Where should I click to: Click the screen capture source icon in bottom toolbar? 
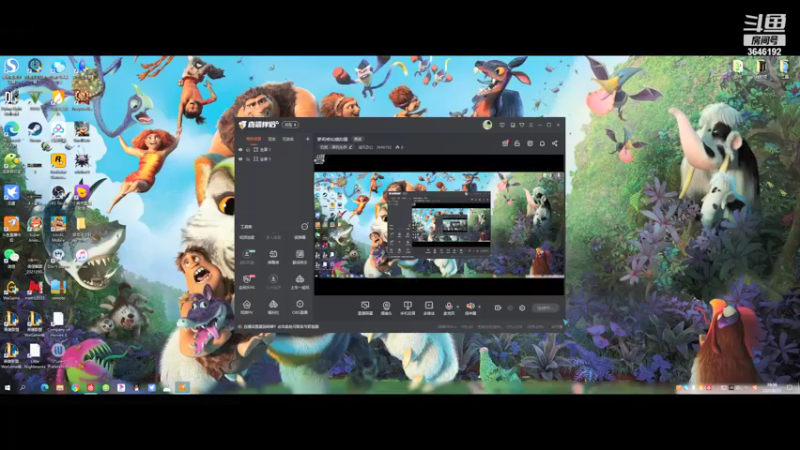tap(365, 307)
